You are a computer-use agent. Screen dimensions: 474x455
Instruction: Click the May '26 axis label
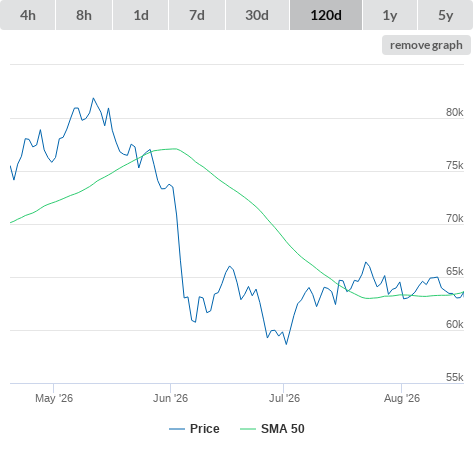[54, 398]
